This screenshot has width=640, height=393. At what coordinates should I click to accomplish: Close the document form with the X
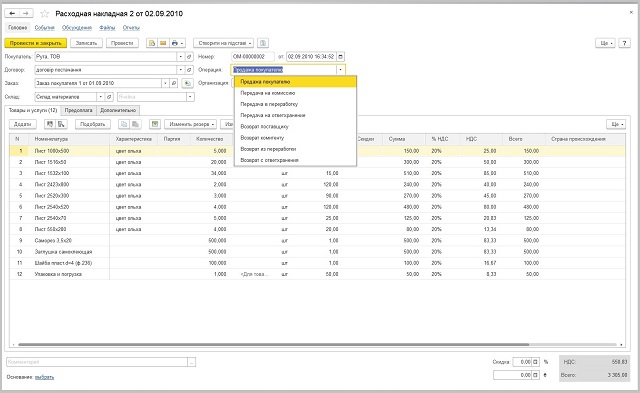(x=631, y=13)
